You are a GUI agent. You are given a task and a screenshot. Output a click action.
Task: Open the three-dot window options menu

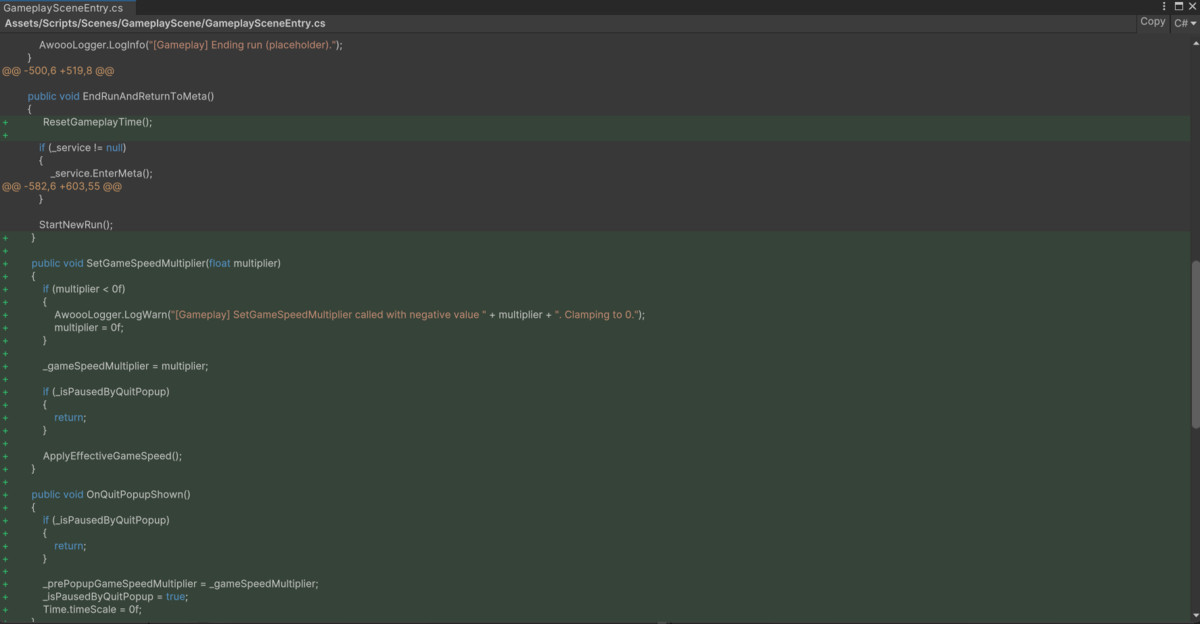pos(1164,6)
